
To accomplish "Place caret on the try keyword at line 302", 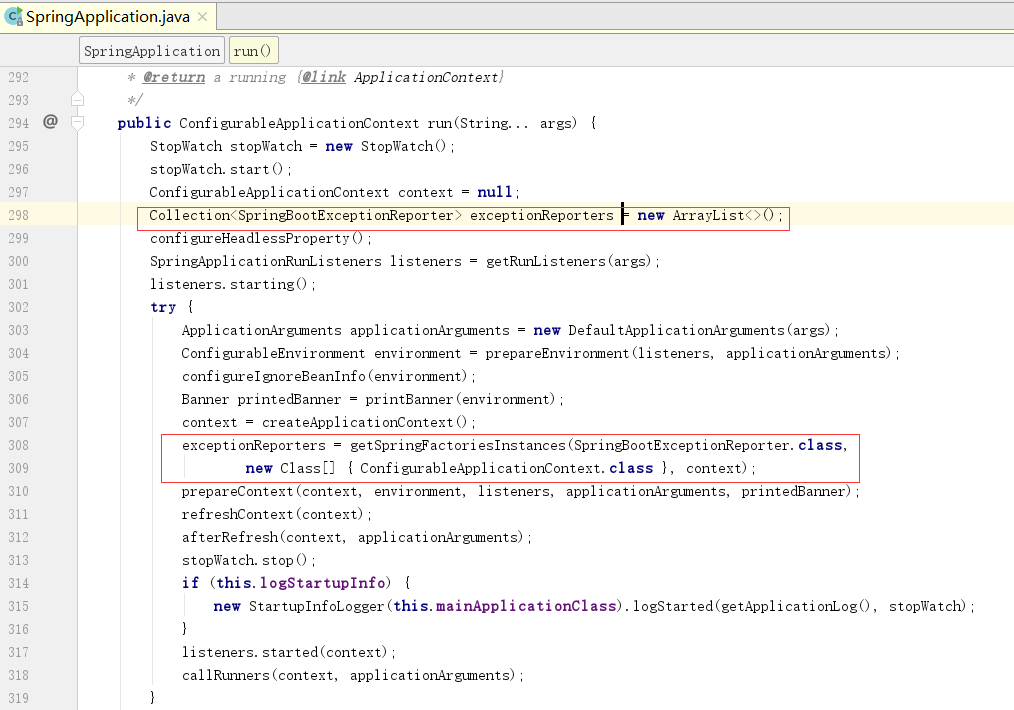I will click(162, 307).
